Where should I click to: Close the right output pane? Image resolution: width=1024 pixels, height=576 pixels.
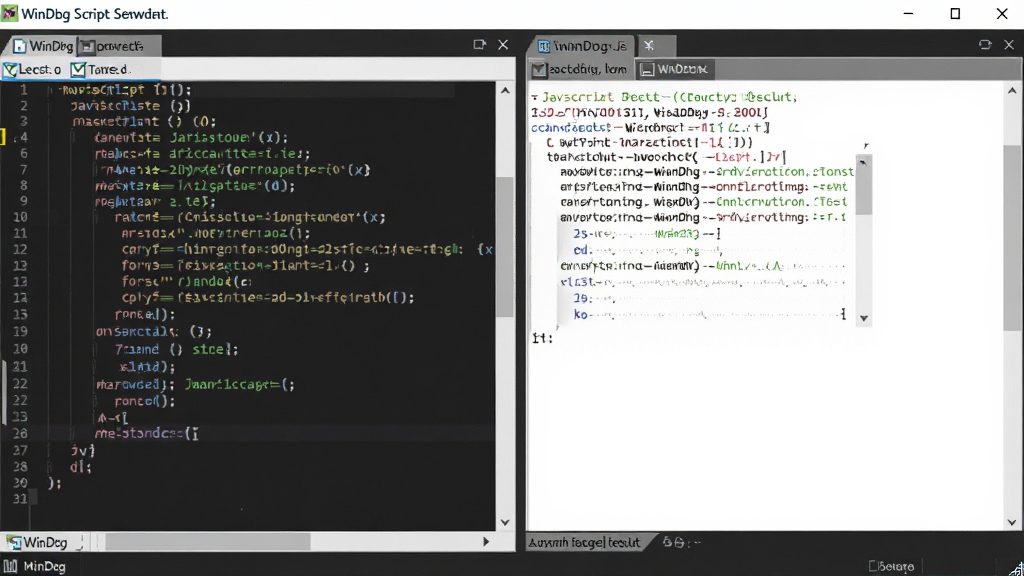1009,44
